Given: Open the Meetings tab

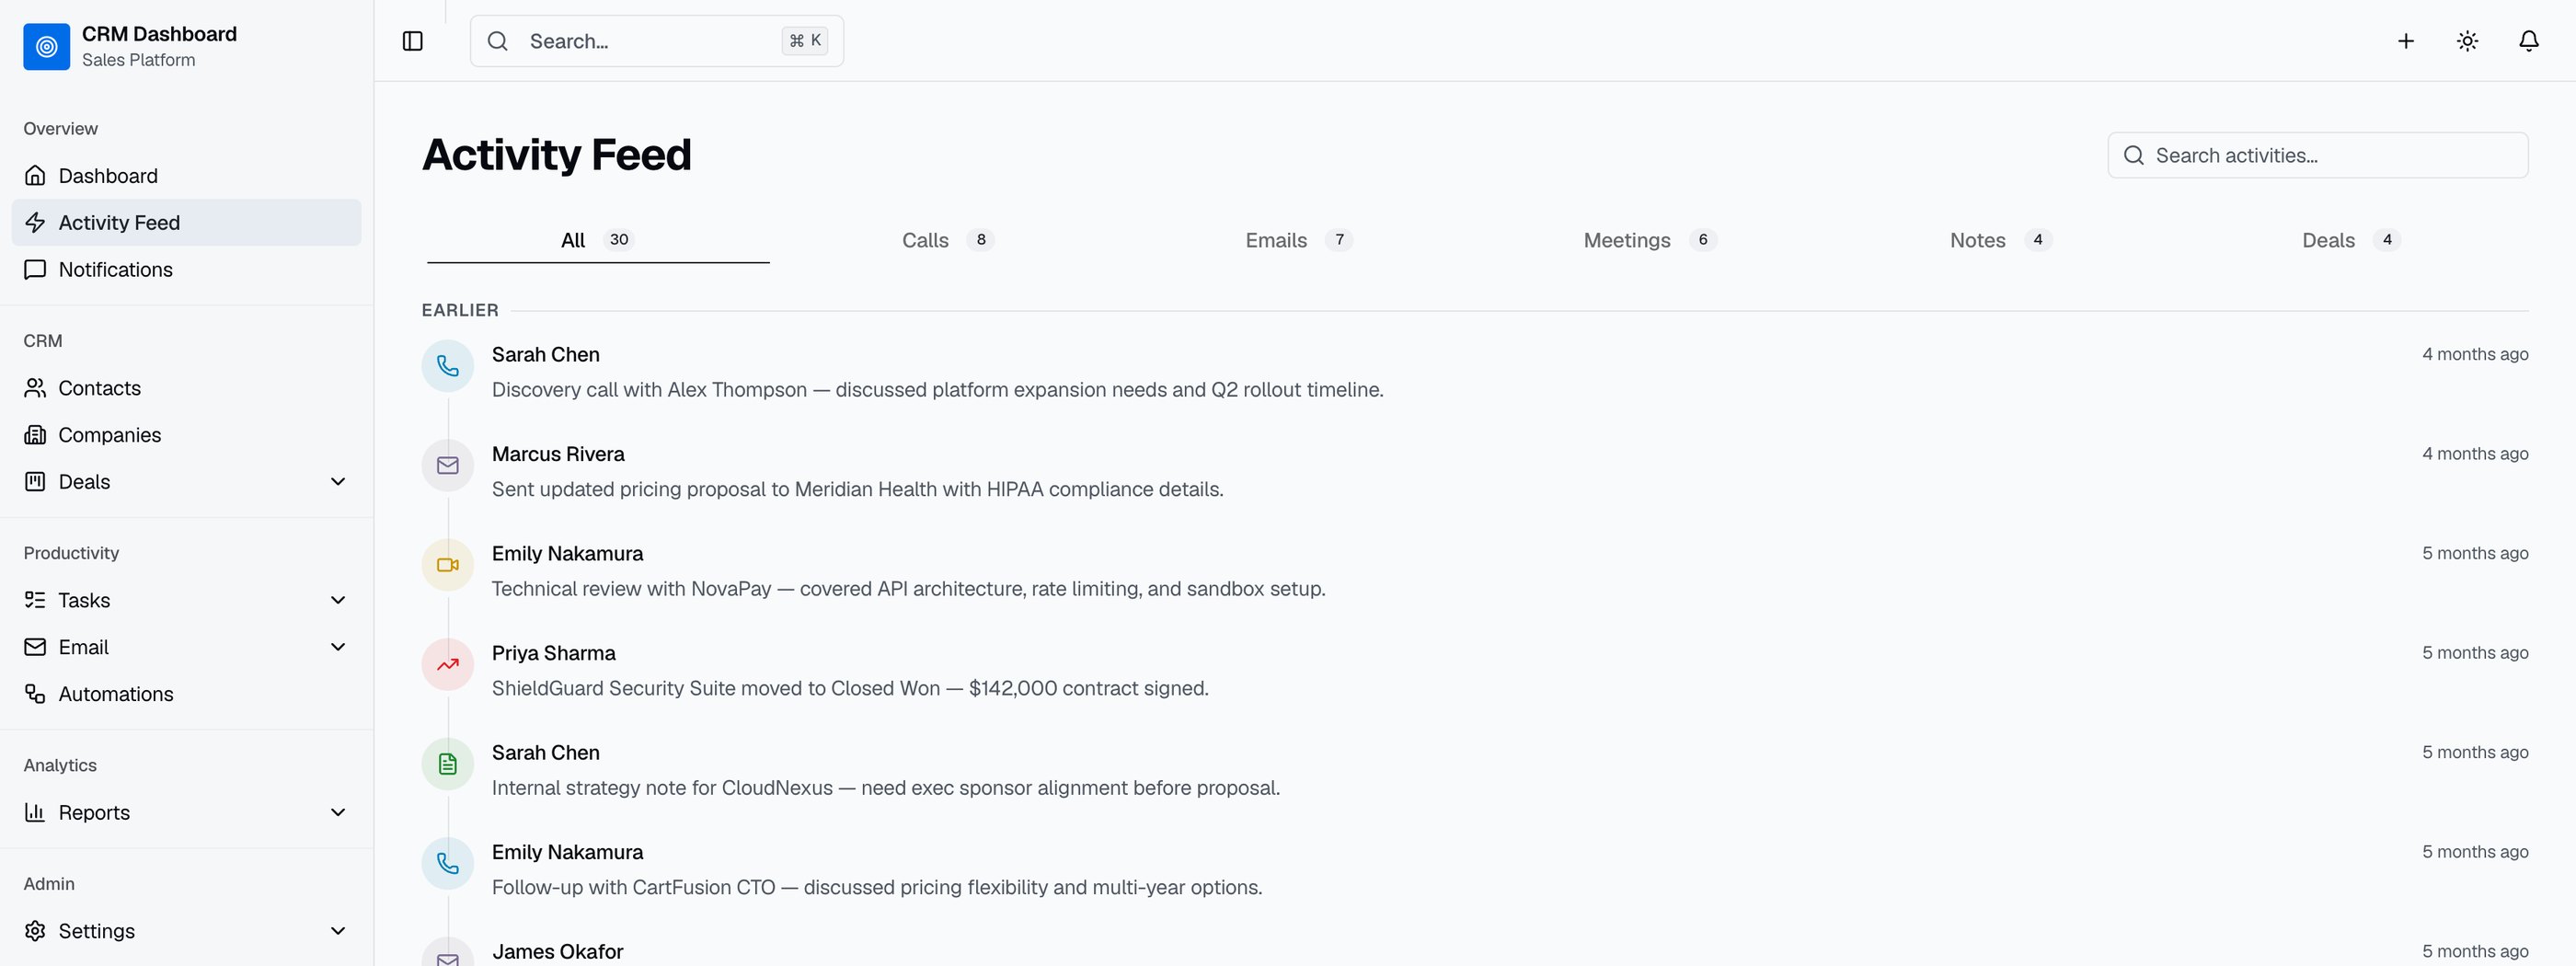Looking at the screenshot, I should (1650, 240).
